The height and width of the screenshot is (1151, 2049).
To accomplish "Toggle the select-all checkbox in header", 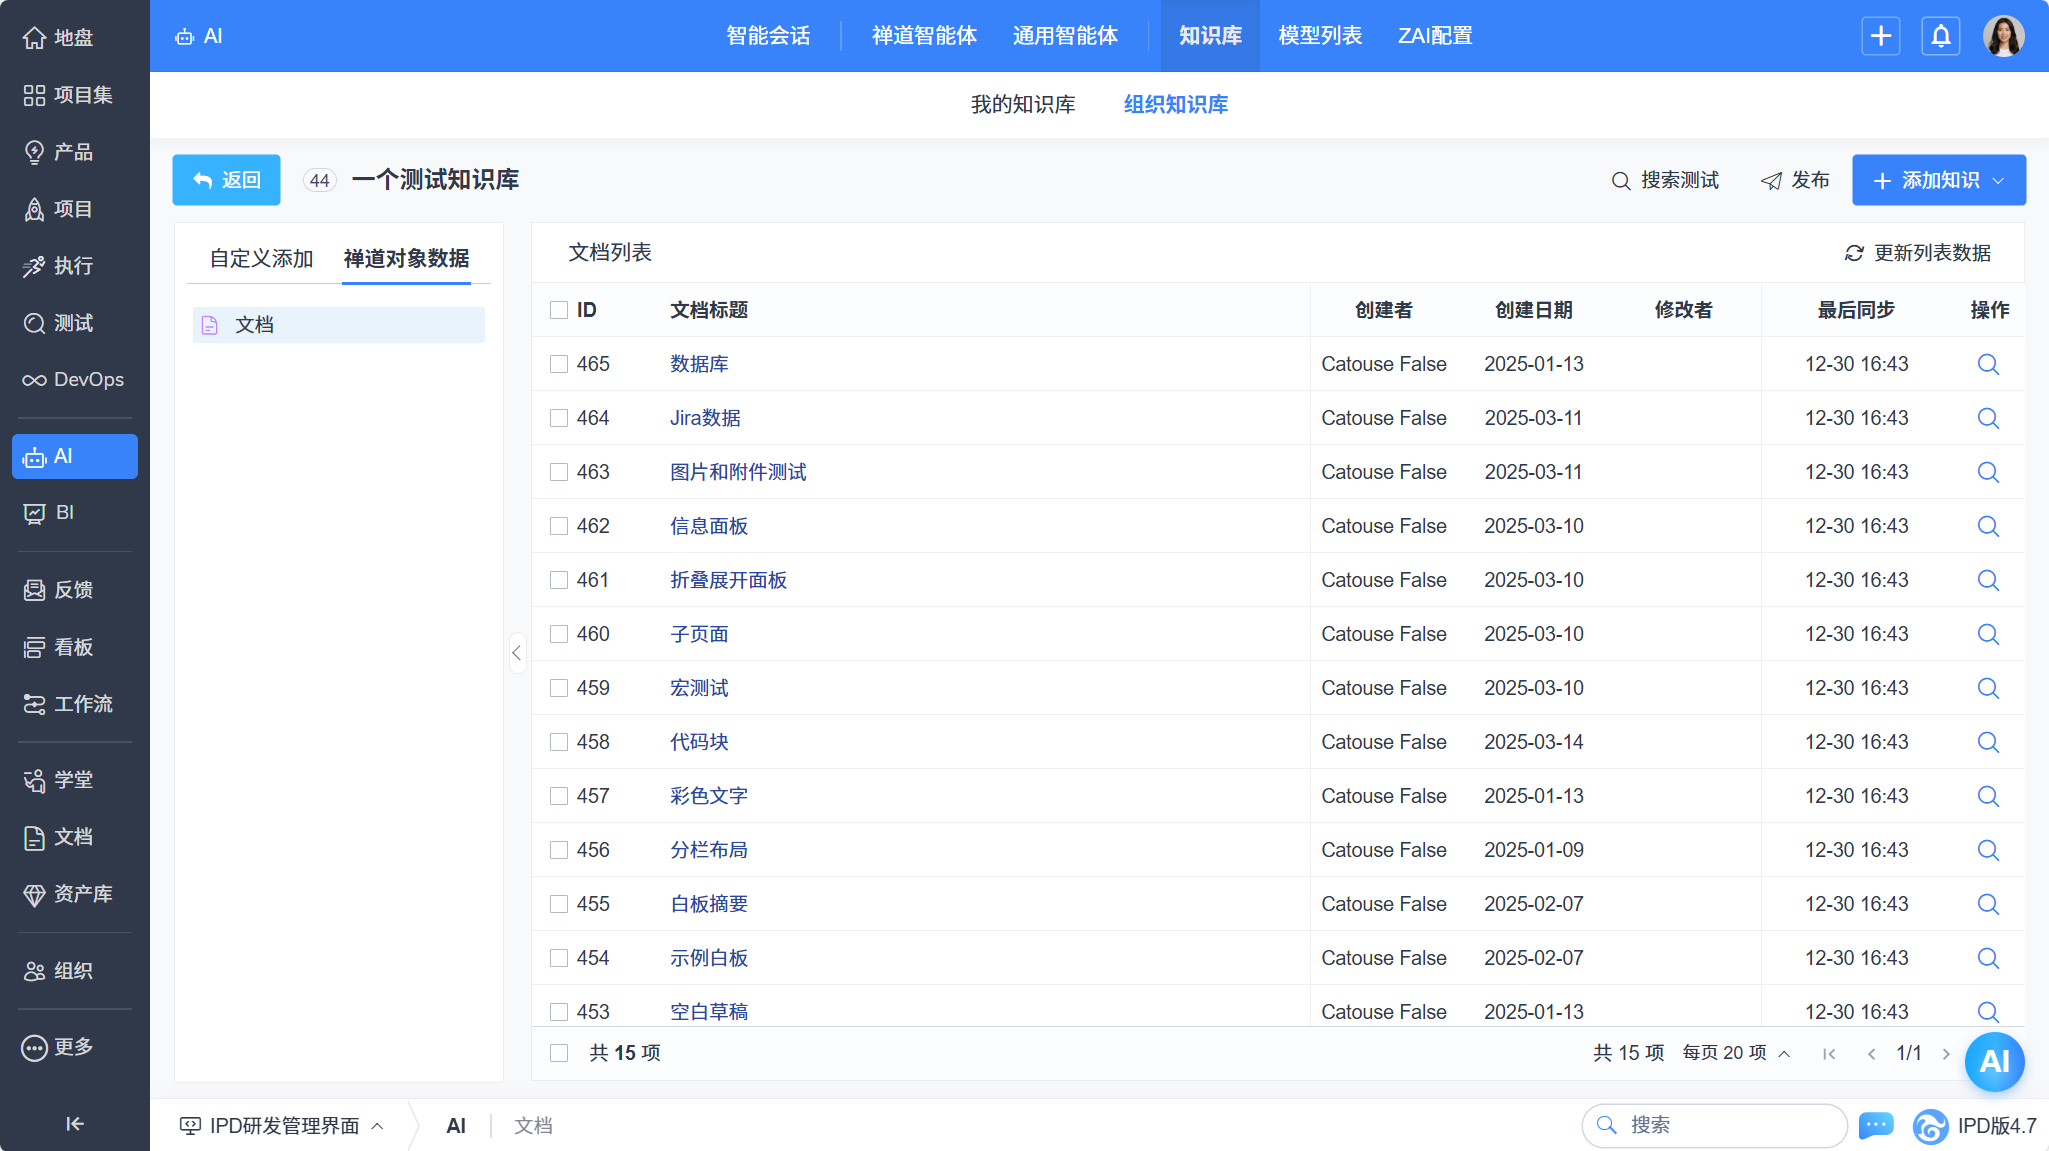I will tap(559, 310).
